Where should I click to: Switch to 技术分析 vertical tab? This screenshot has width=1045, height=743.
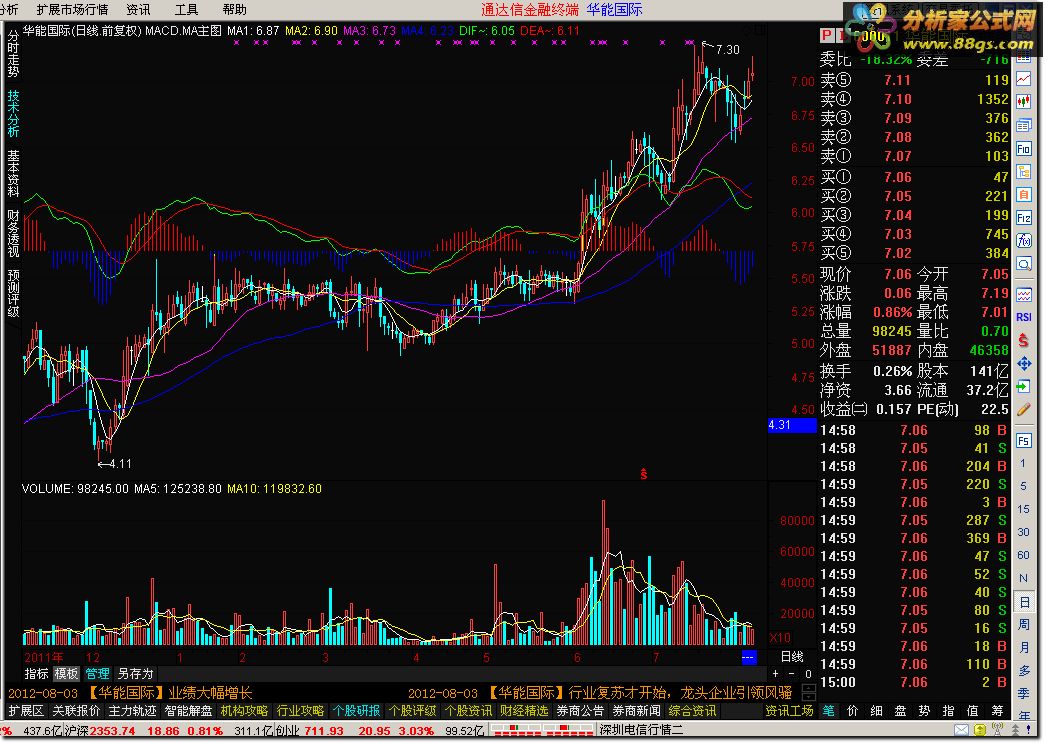(x=13, y=113)
